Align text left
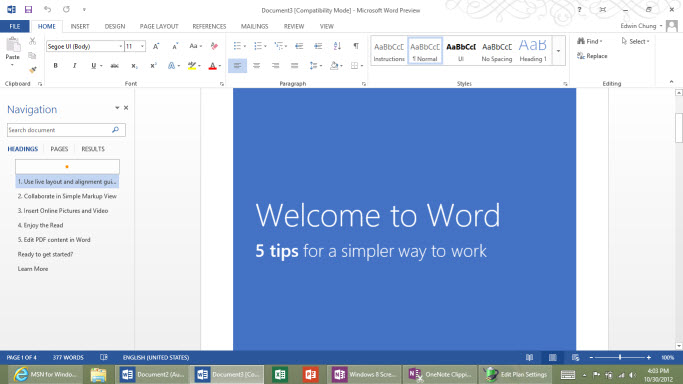The height and width of the screenshot is (384, 683). click(237, 66)
